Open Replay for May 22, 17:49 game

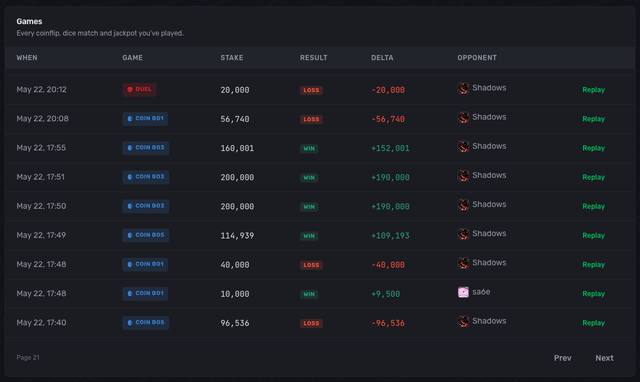coord(593,235)
